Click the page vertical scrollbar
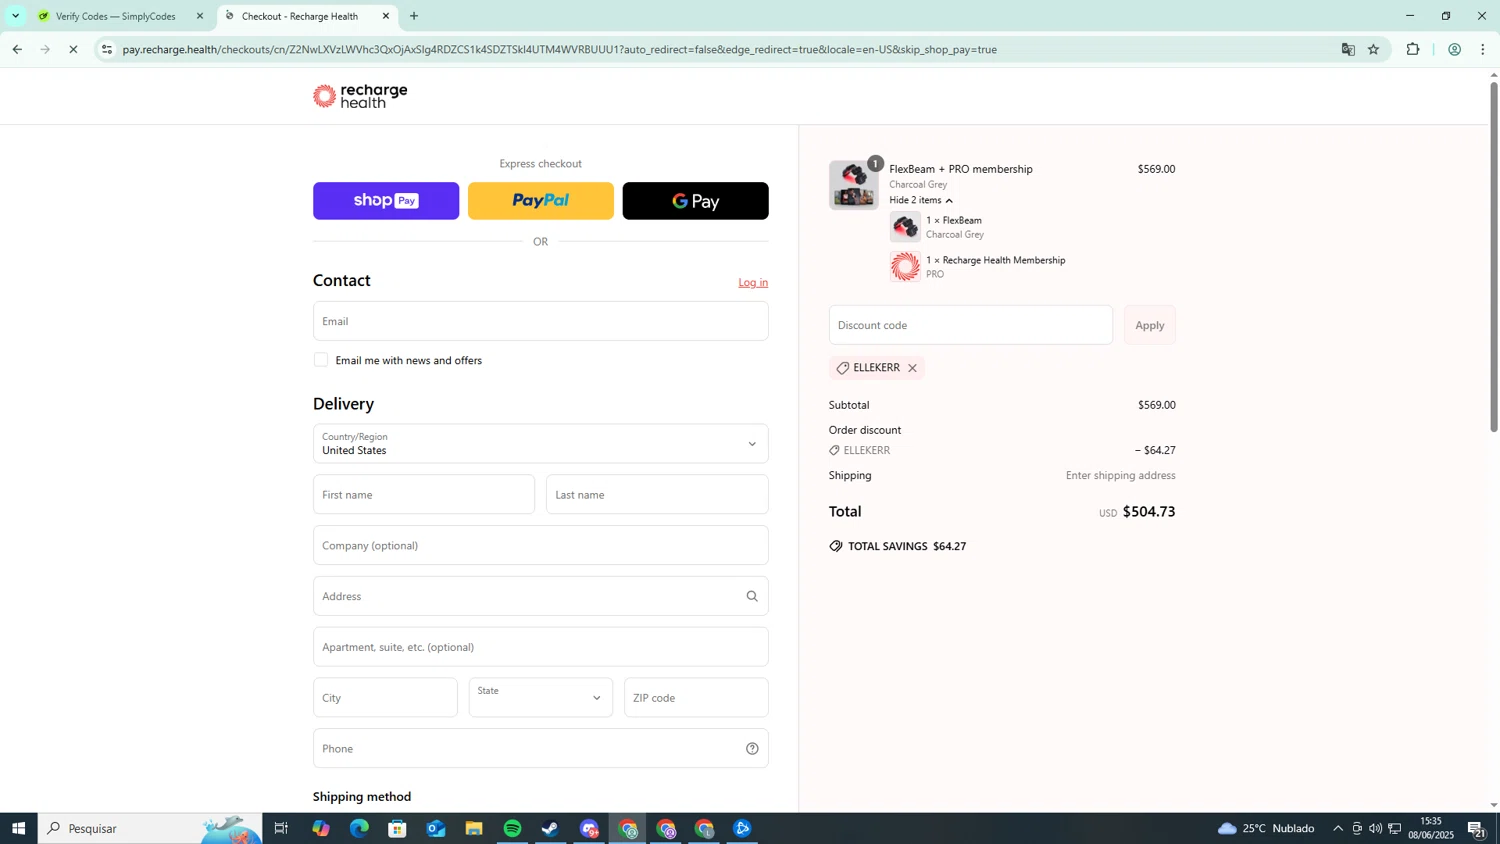The image size is (1500, 844). click(1494, 257)
